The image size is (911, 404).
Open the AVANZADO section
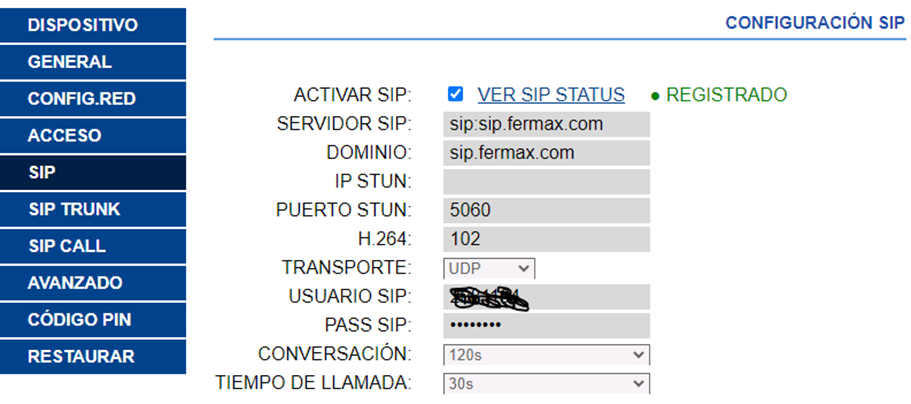93,283
